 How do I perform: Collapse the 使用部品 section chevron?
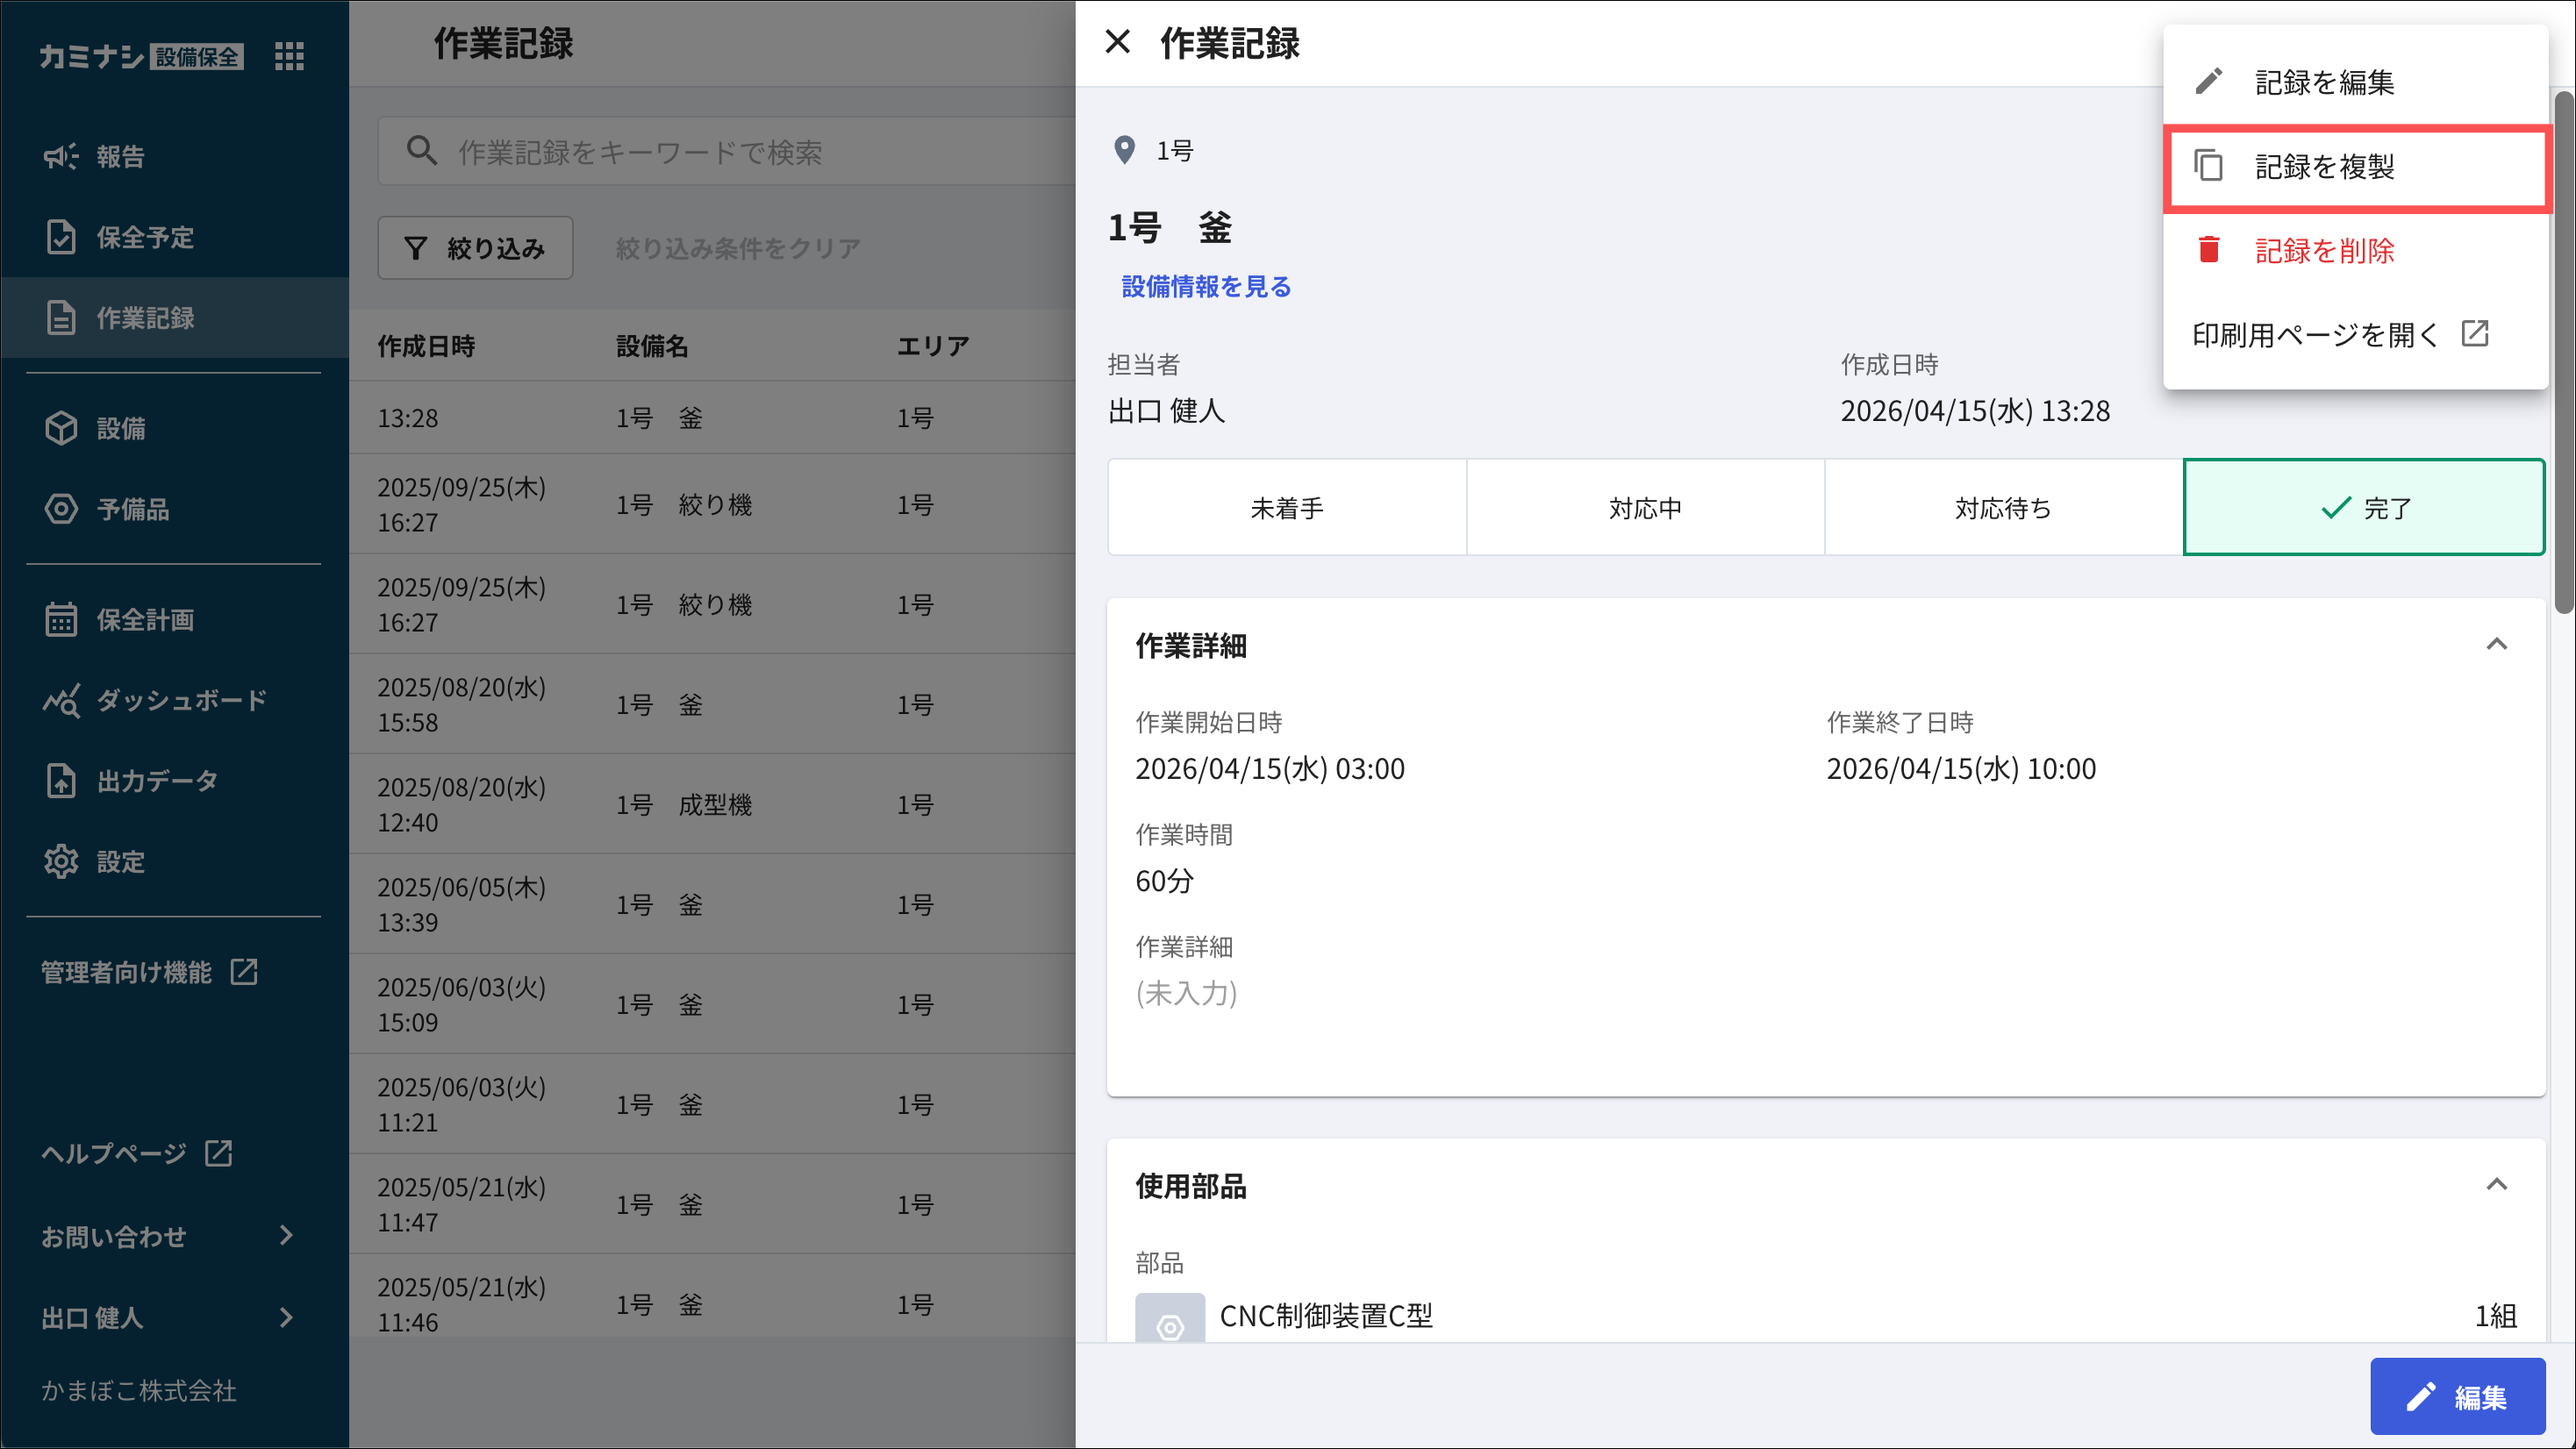(2496, 1185)
